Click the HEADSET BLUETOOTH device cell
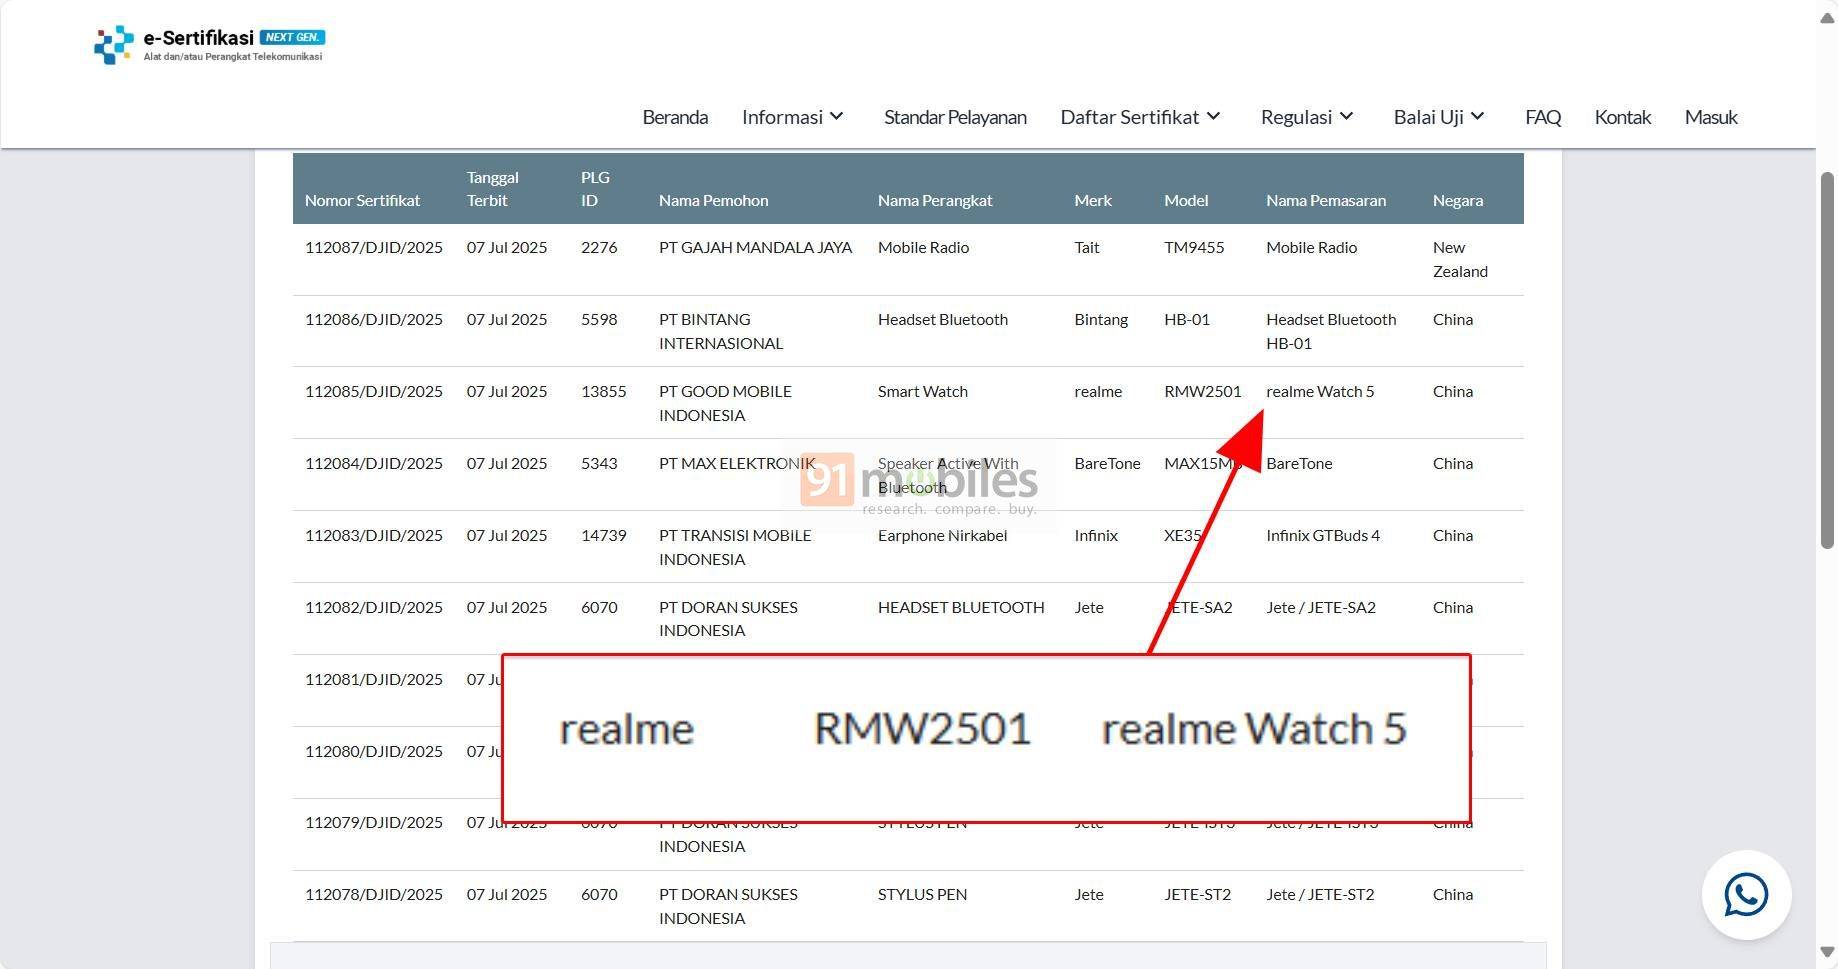 [961, 607]
